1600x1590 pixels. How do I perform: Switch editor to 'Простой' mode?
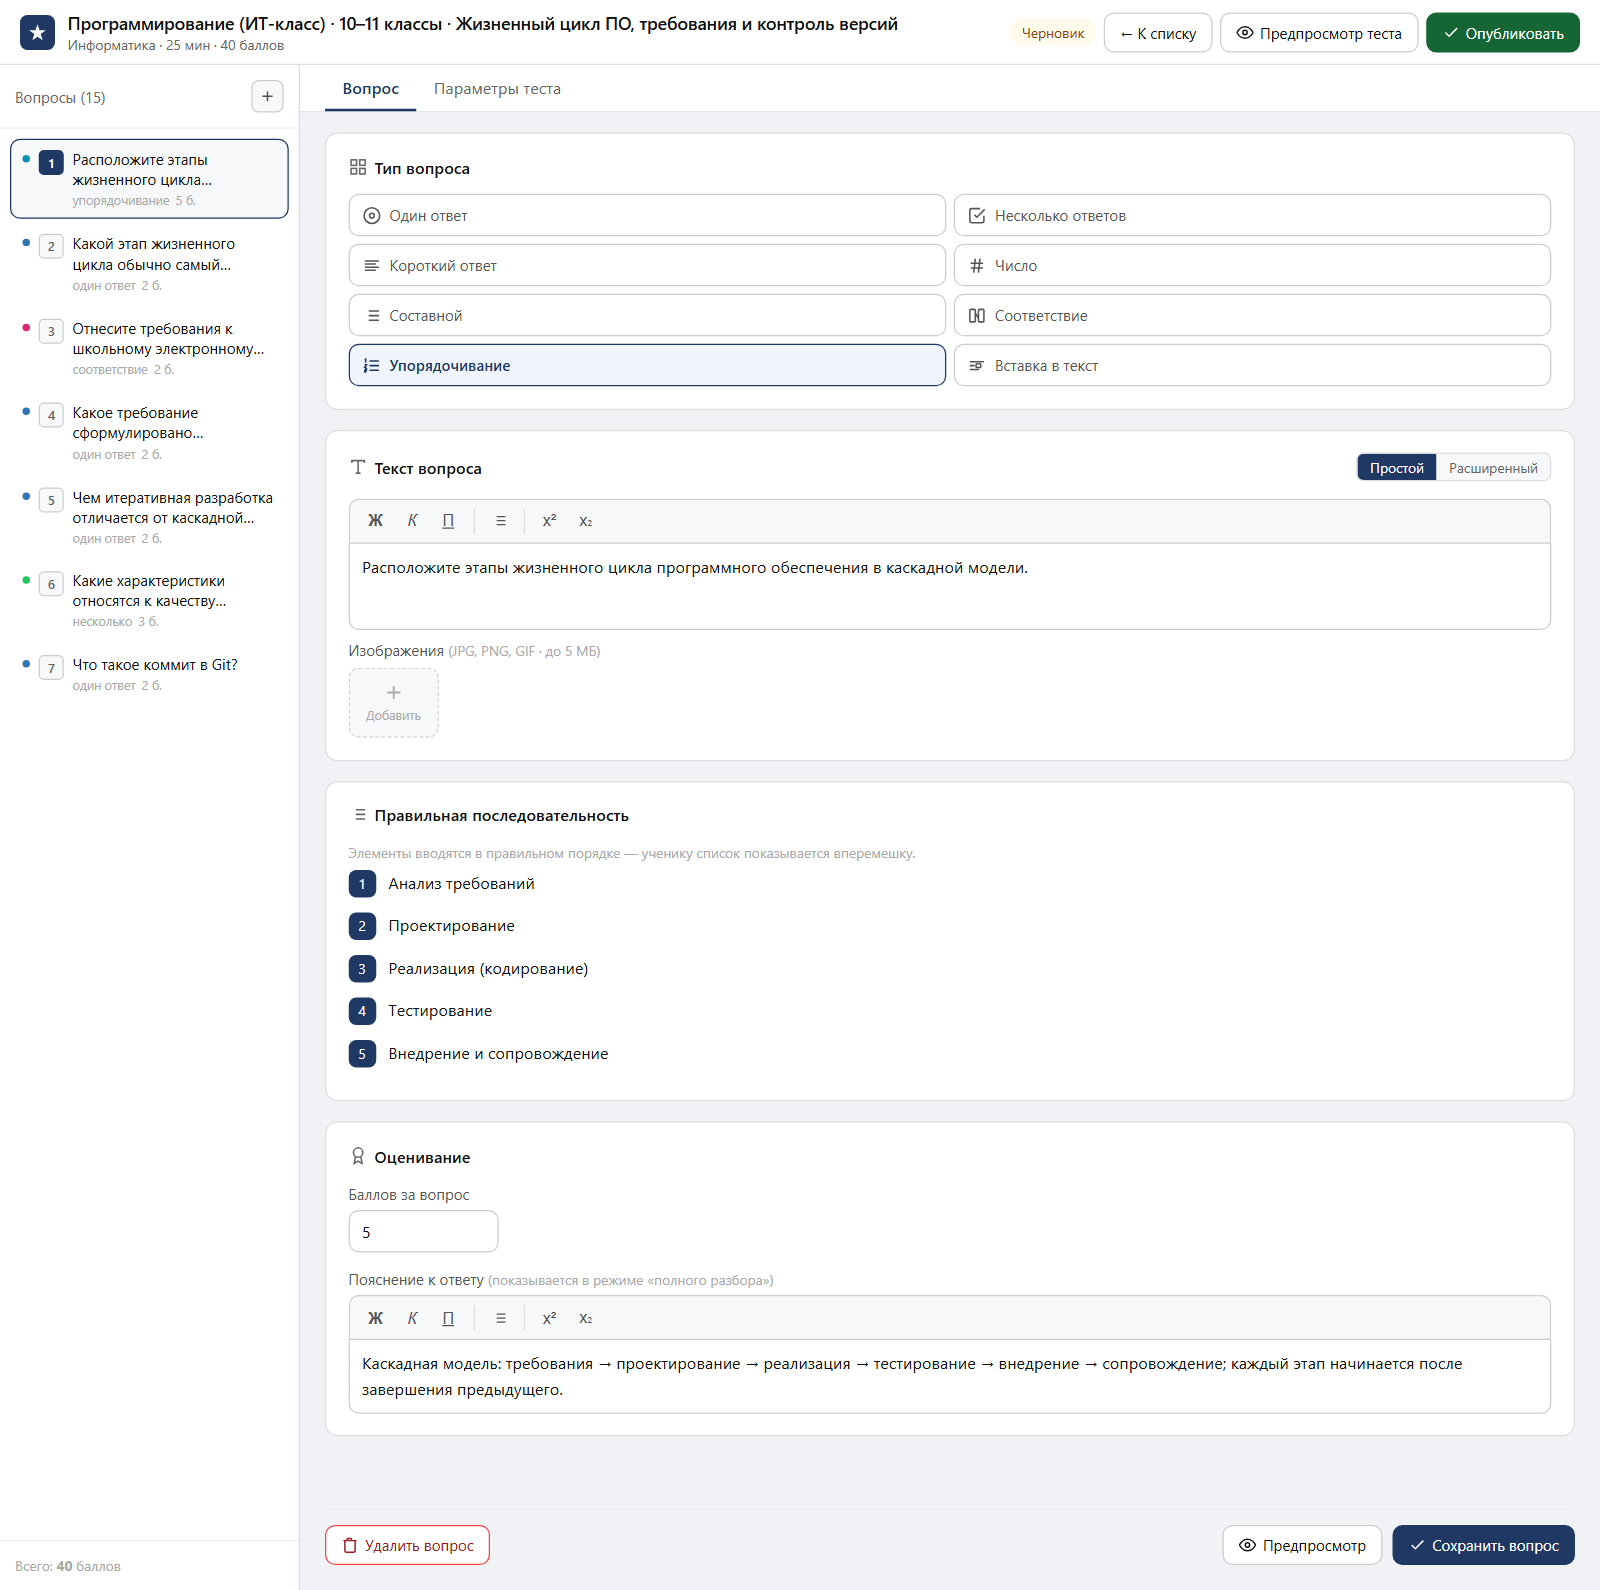click(1397, 468)
